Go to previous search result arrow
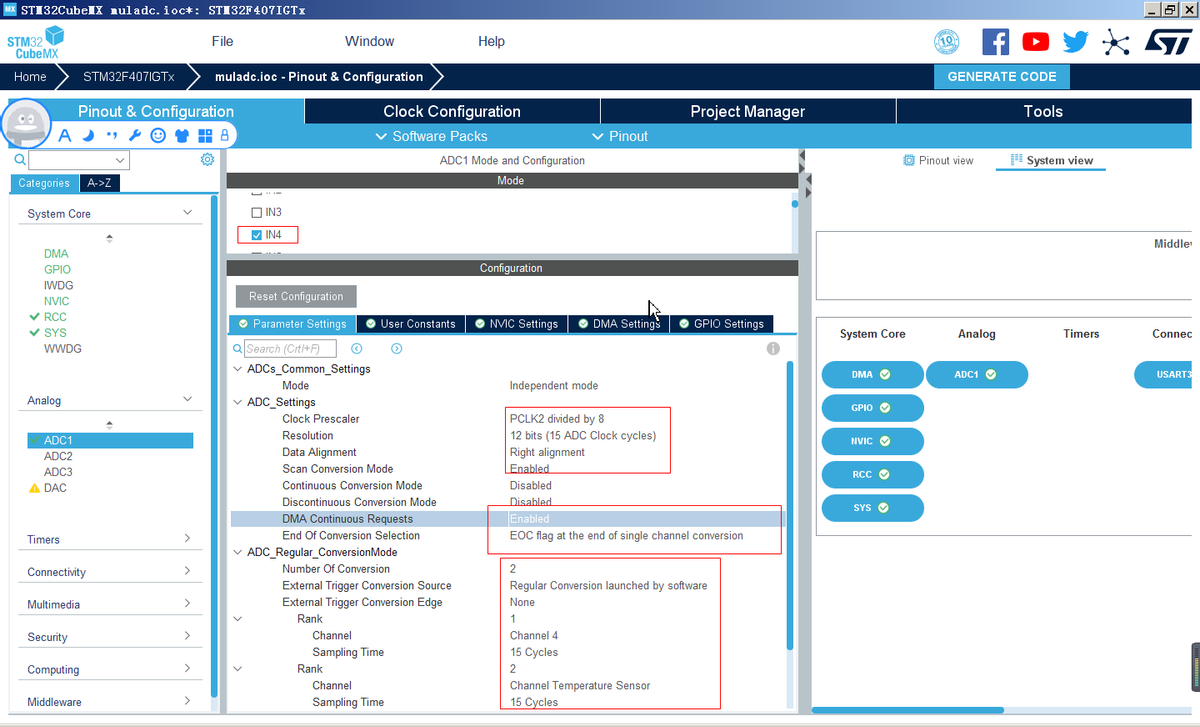This screenshot has width=1200, height=727. (x=357, y=349)
